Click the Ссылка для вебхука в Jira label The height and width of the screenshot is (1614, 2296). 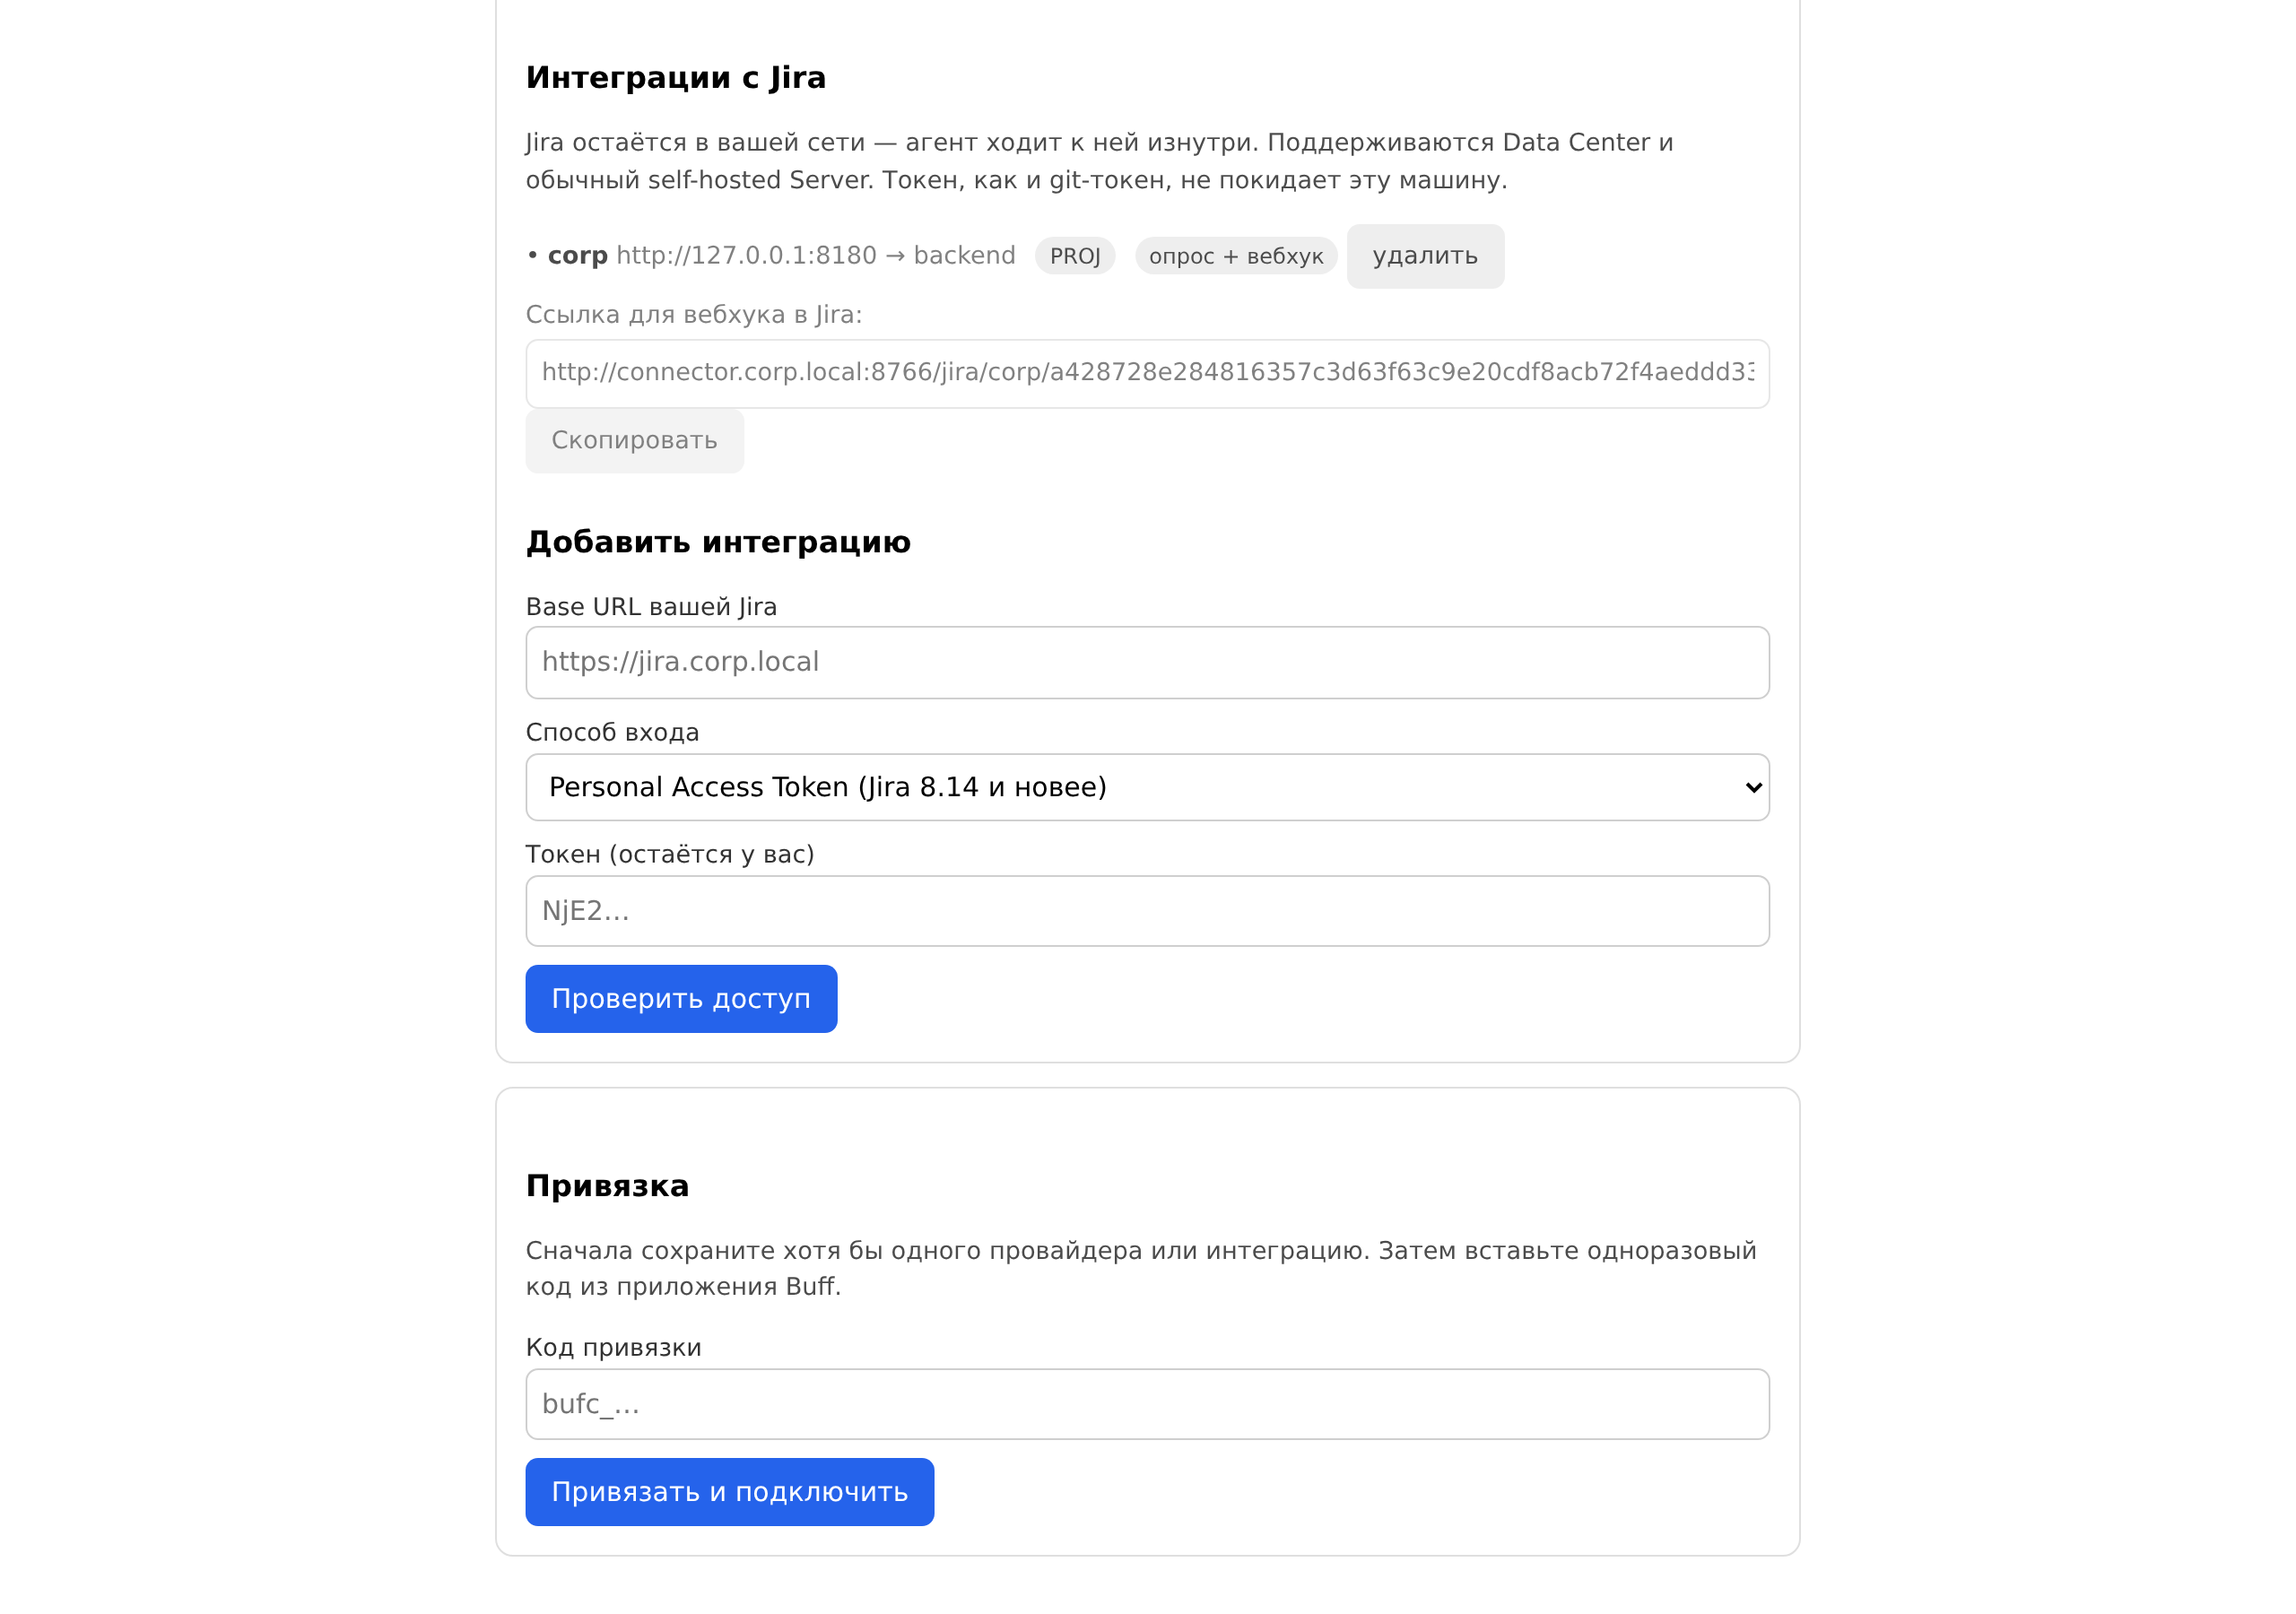coord(693,314)
